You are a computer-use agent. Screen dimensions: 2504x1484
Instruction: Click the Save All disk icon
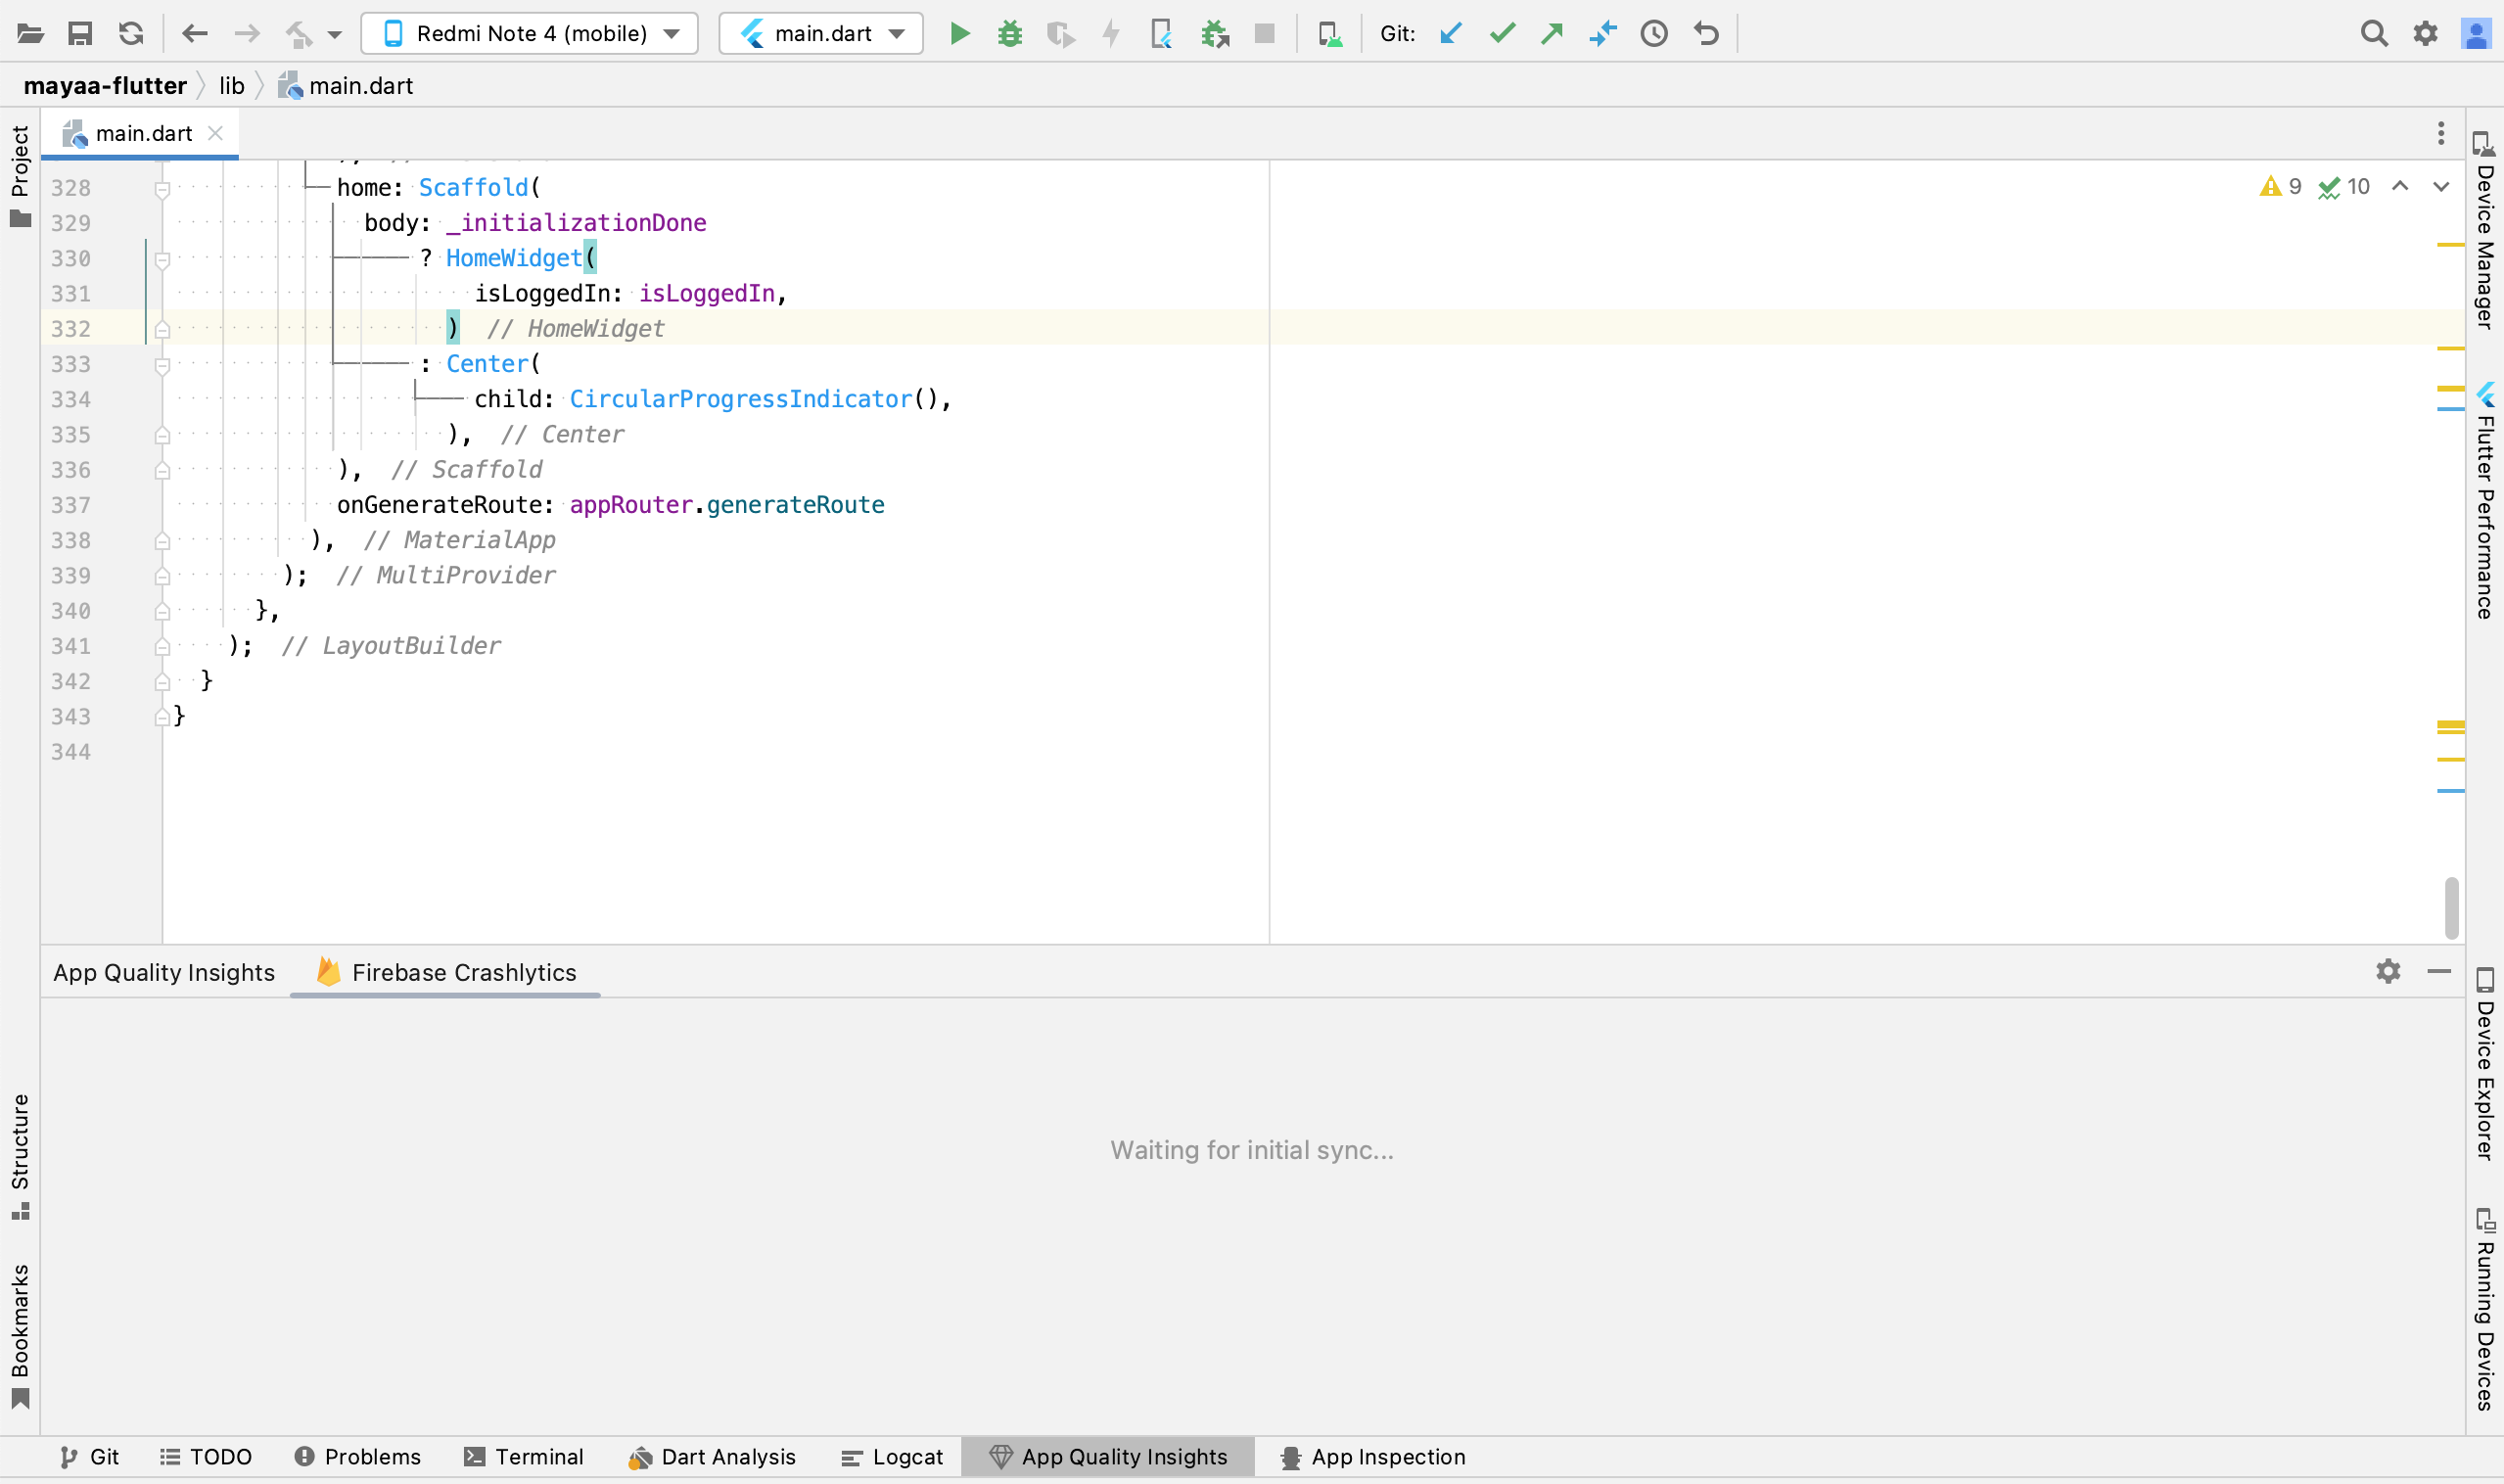(x=80, y=34)
